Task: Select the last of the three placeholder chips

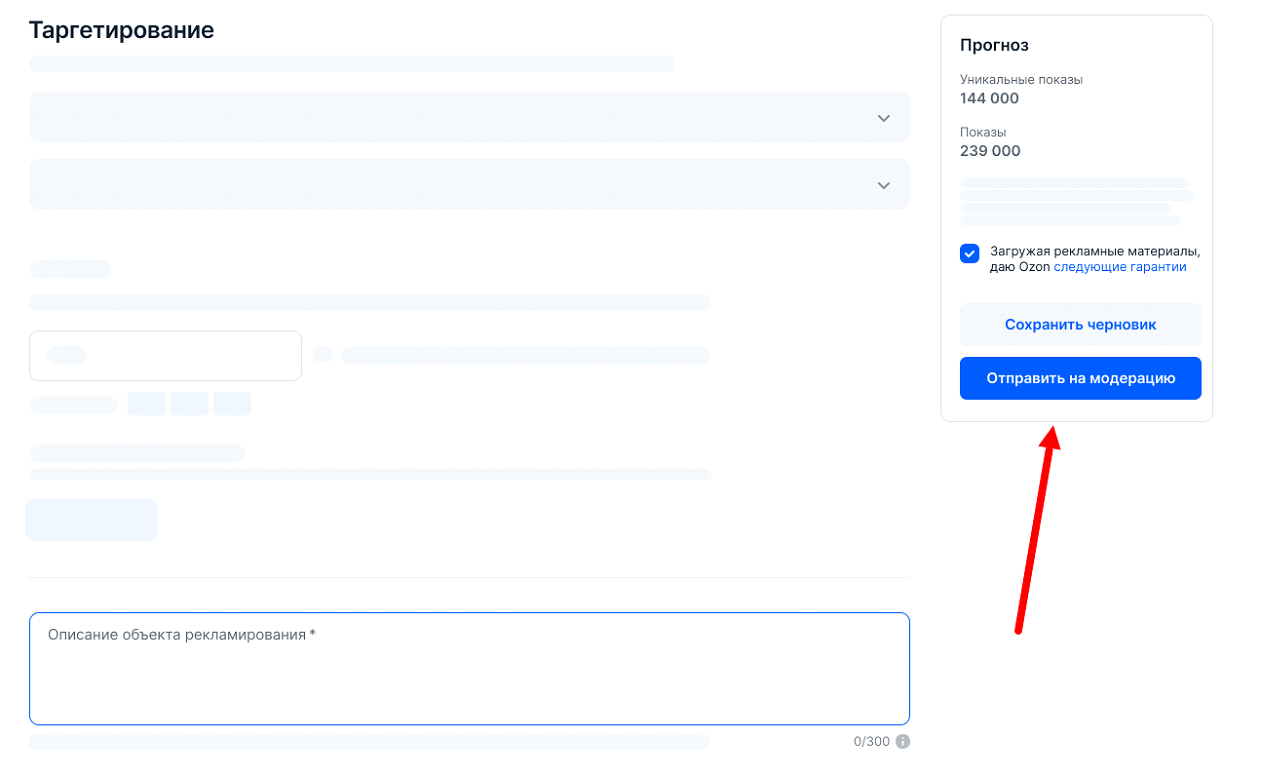Action: point(232,404)
